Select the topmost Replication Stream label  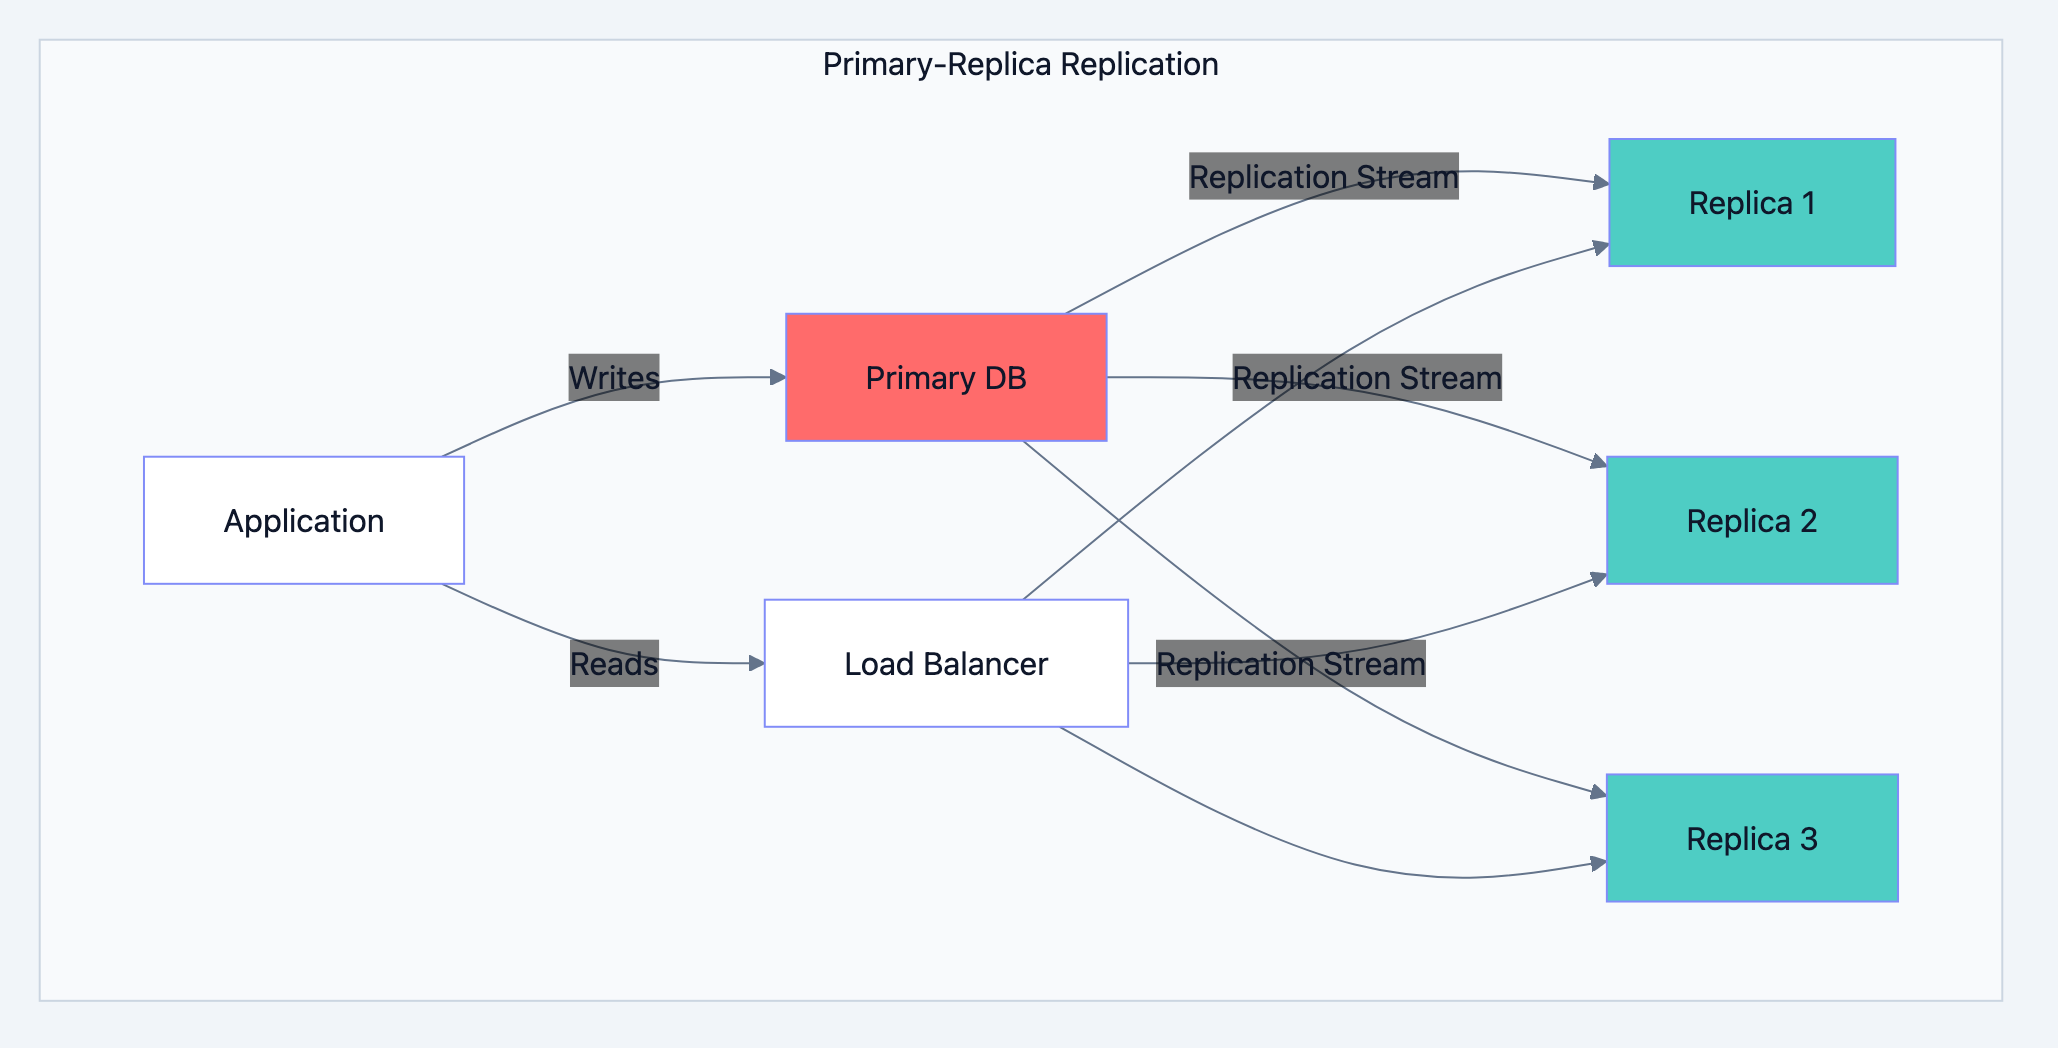1322,176
